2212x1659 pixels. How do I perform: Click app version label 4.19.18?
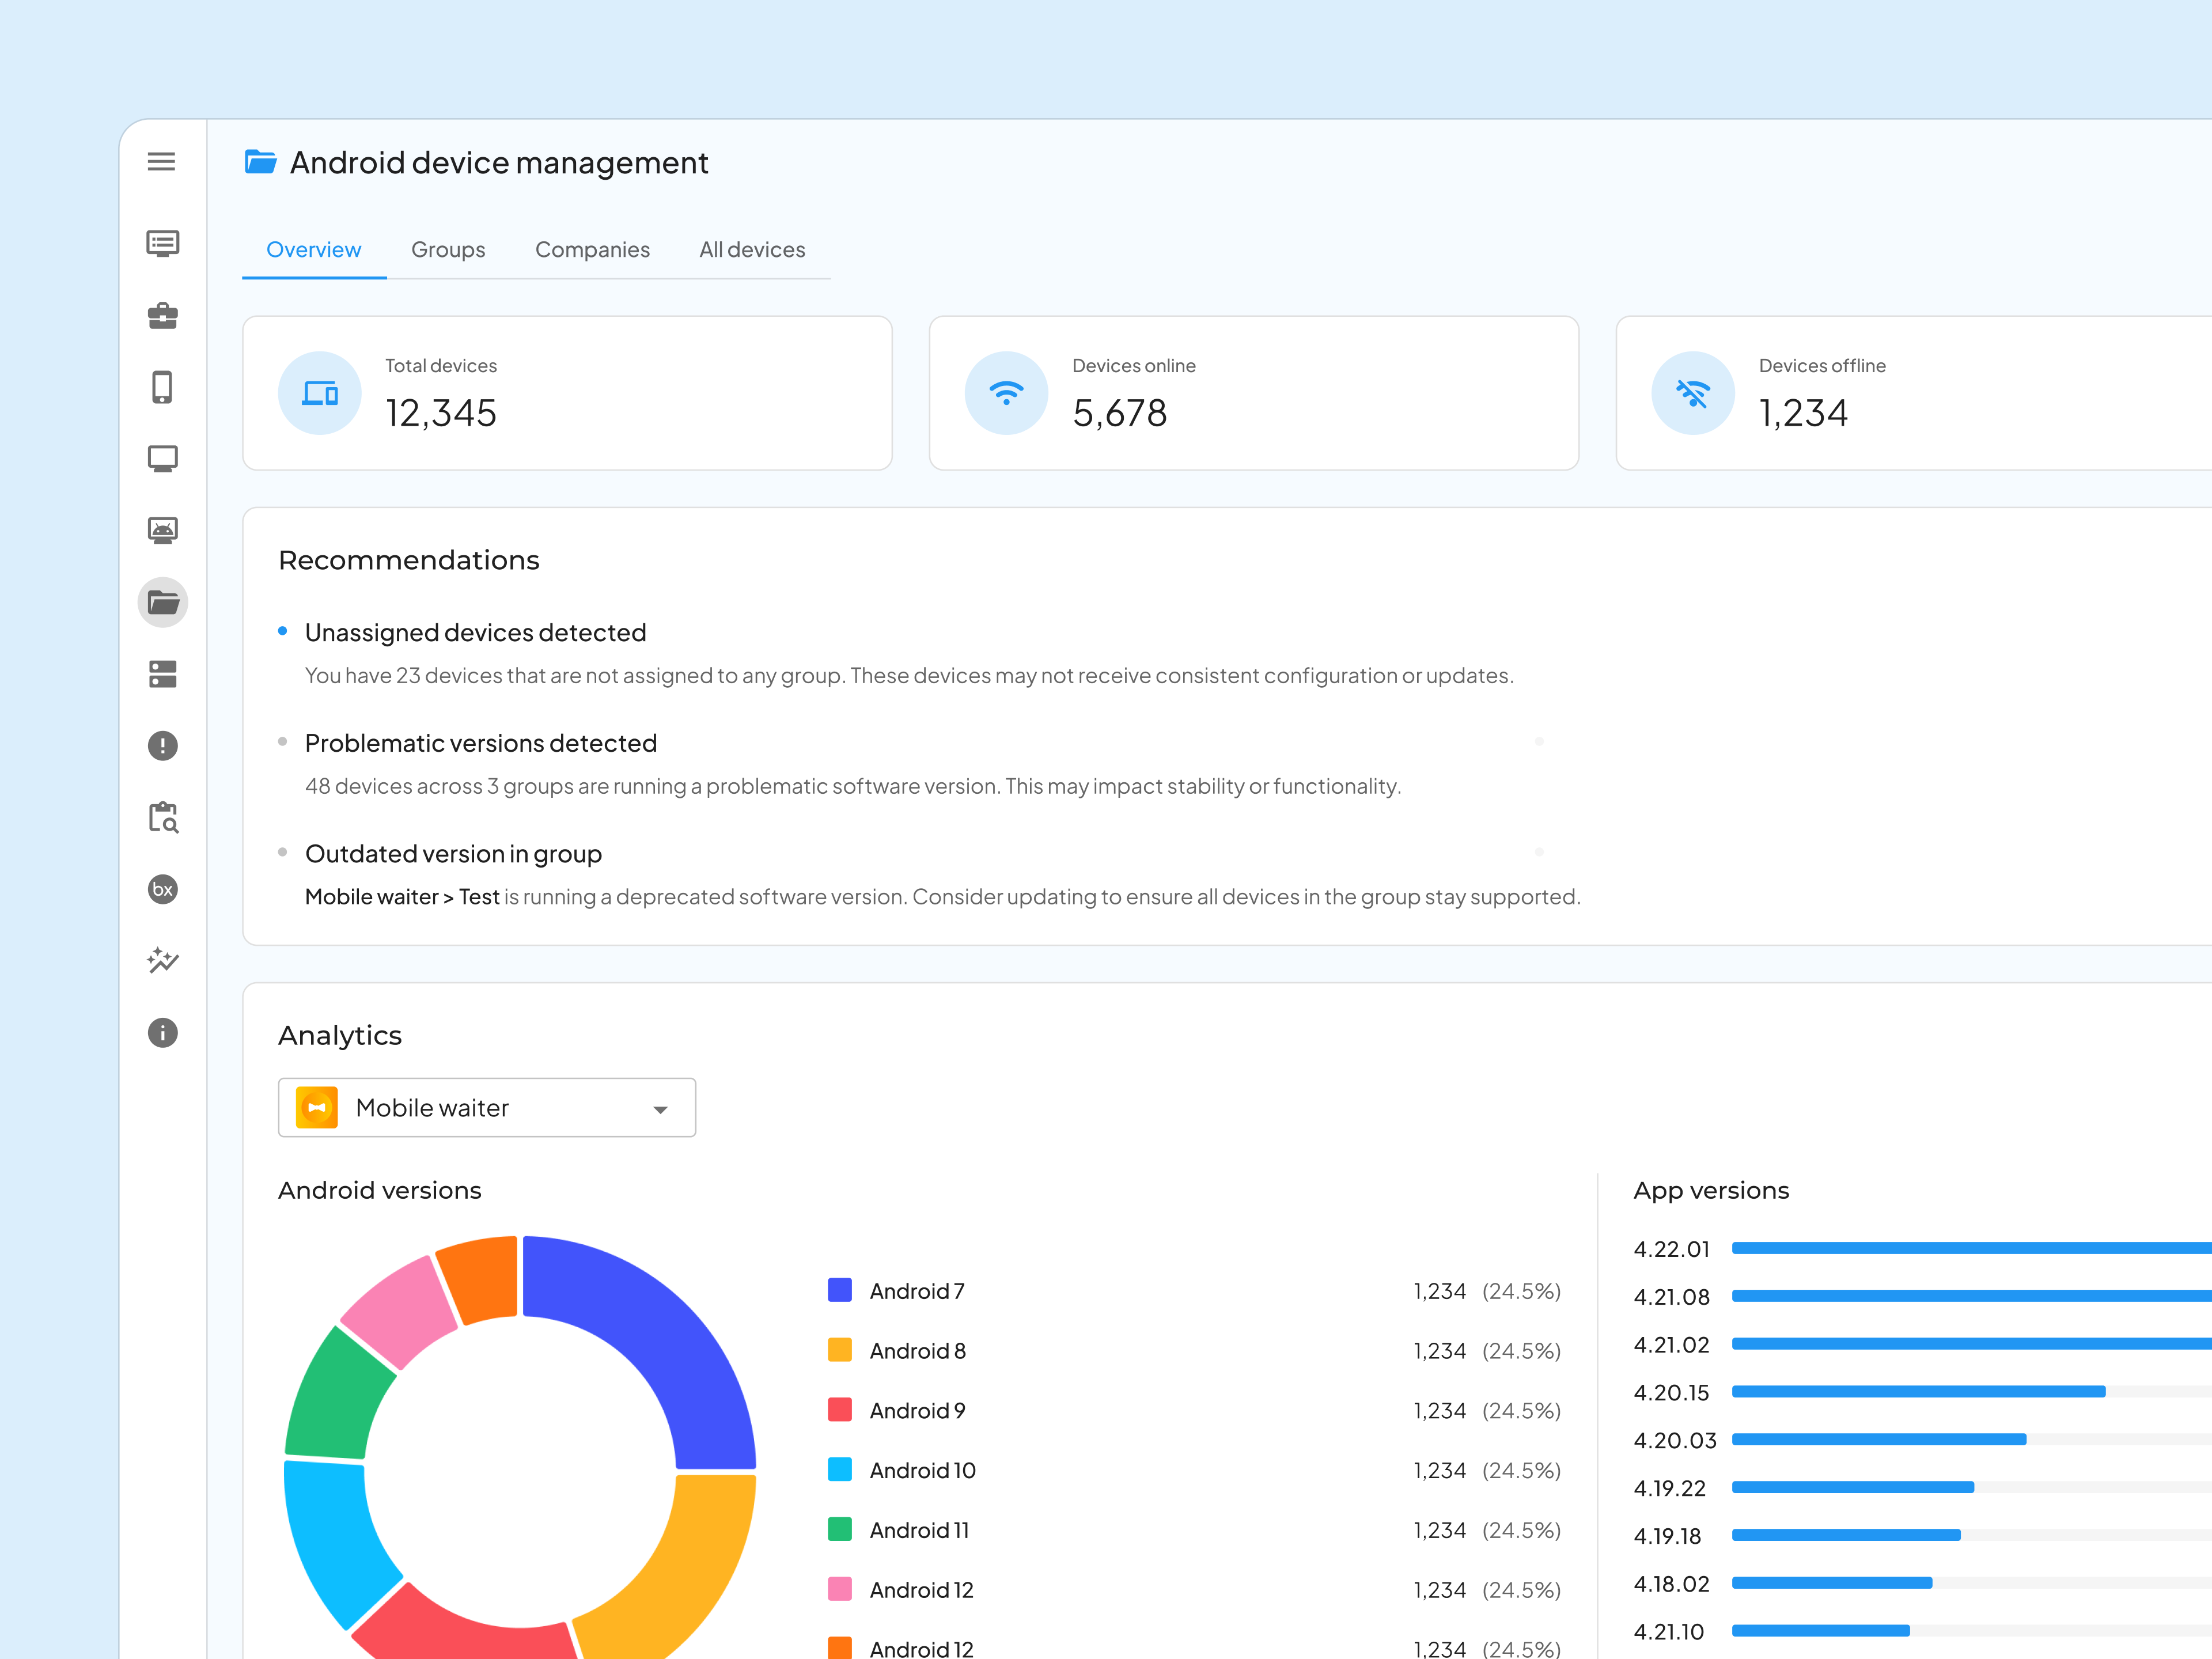(x=1667, y=1536)
